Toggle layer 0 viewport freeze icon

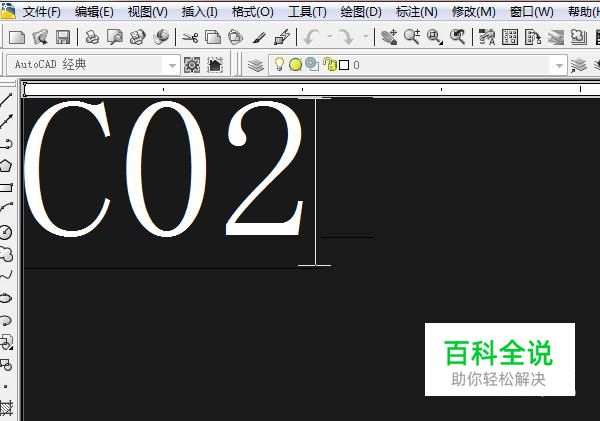click(x=312, y=64)
